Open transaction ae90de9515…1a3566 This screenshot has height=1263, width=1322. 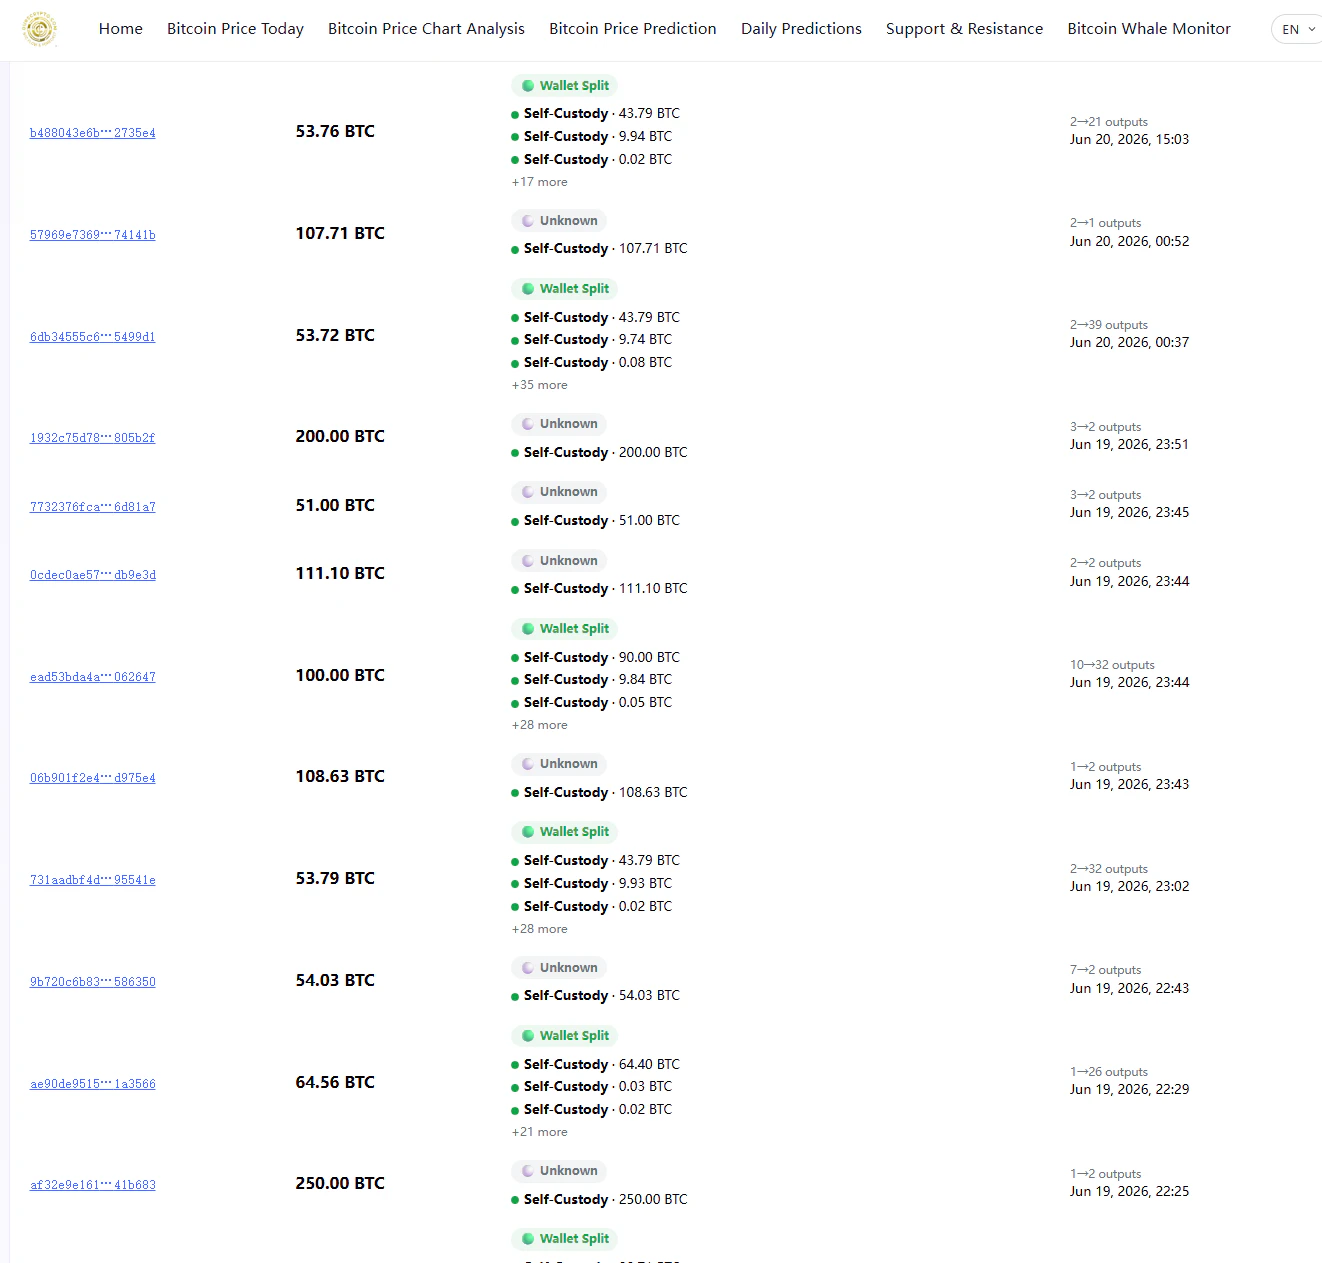coord(93,1084)
